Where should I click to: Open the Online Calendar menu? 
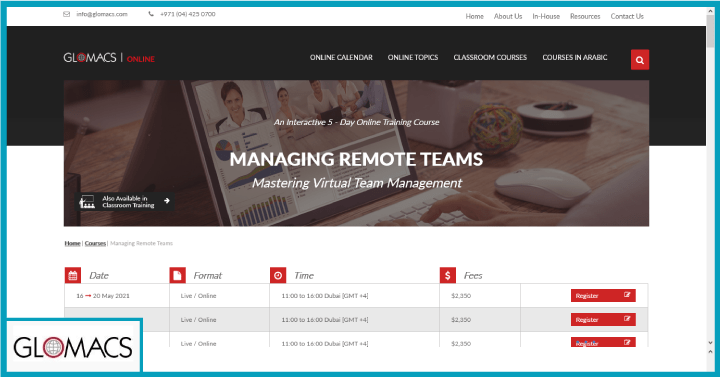point(341,57)
